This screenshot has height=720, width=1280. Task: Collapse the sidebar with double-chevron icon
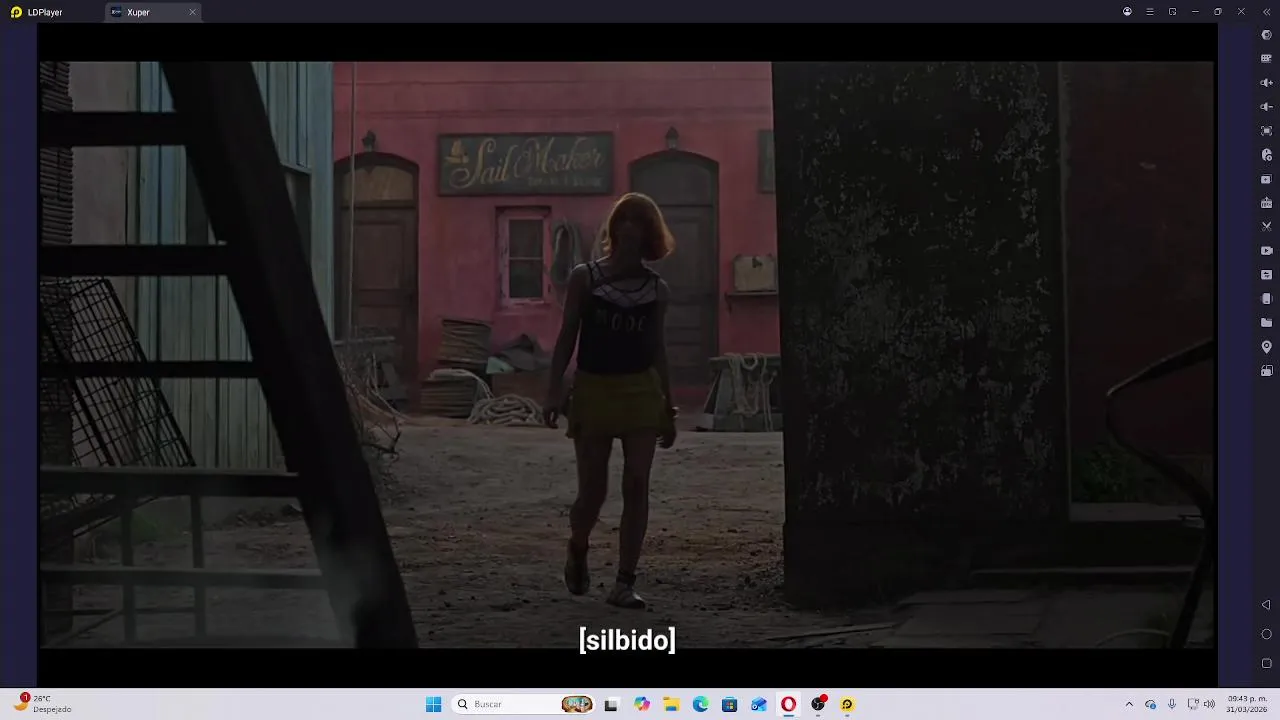pos(1266,12)
